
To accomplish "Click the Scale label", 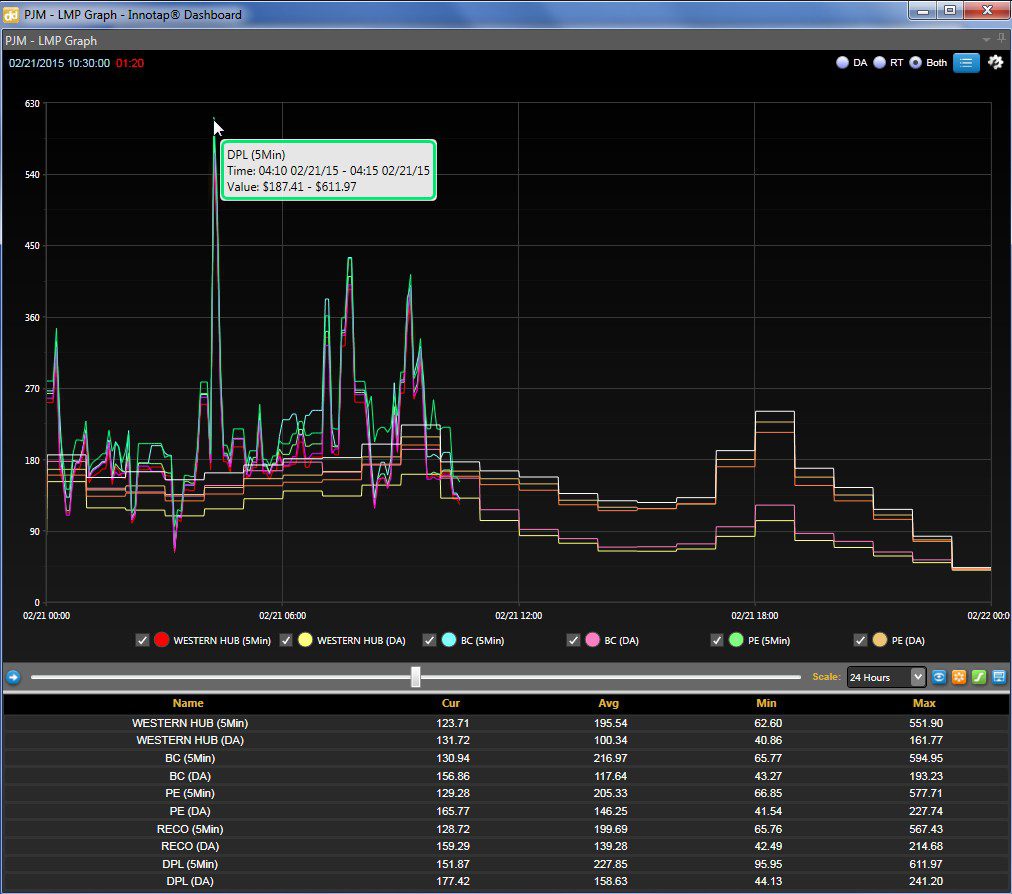I will point(826,676).
